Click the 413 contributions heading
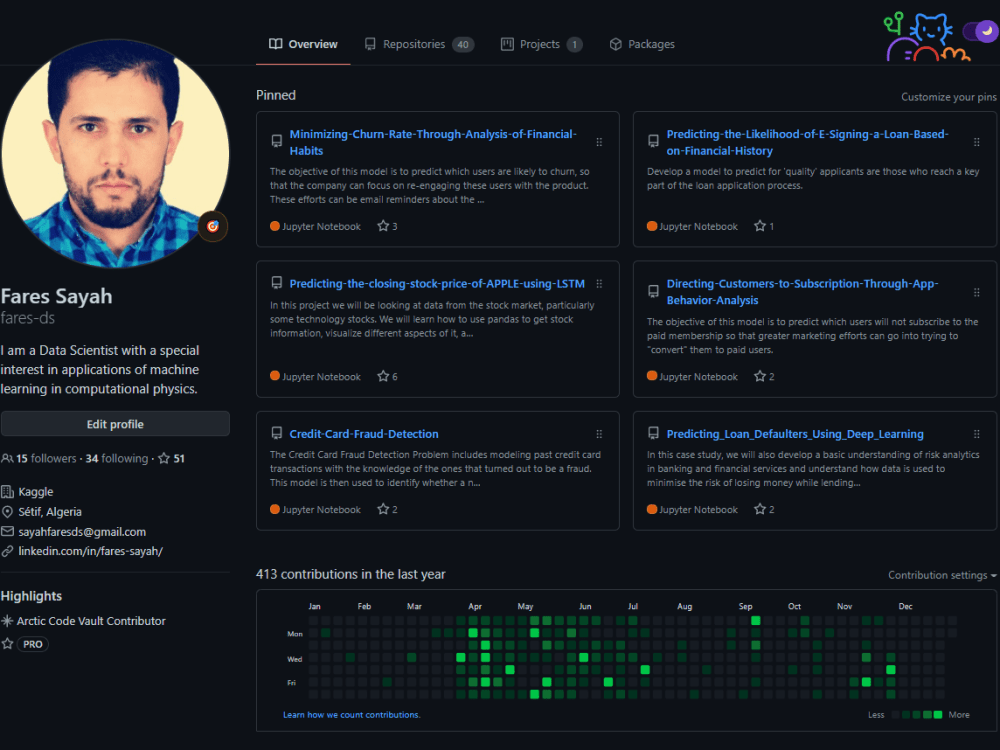This screenshot has width=1000, height=750. coord(351,574)
